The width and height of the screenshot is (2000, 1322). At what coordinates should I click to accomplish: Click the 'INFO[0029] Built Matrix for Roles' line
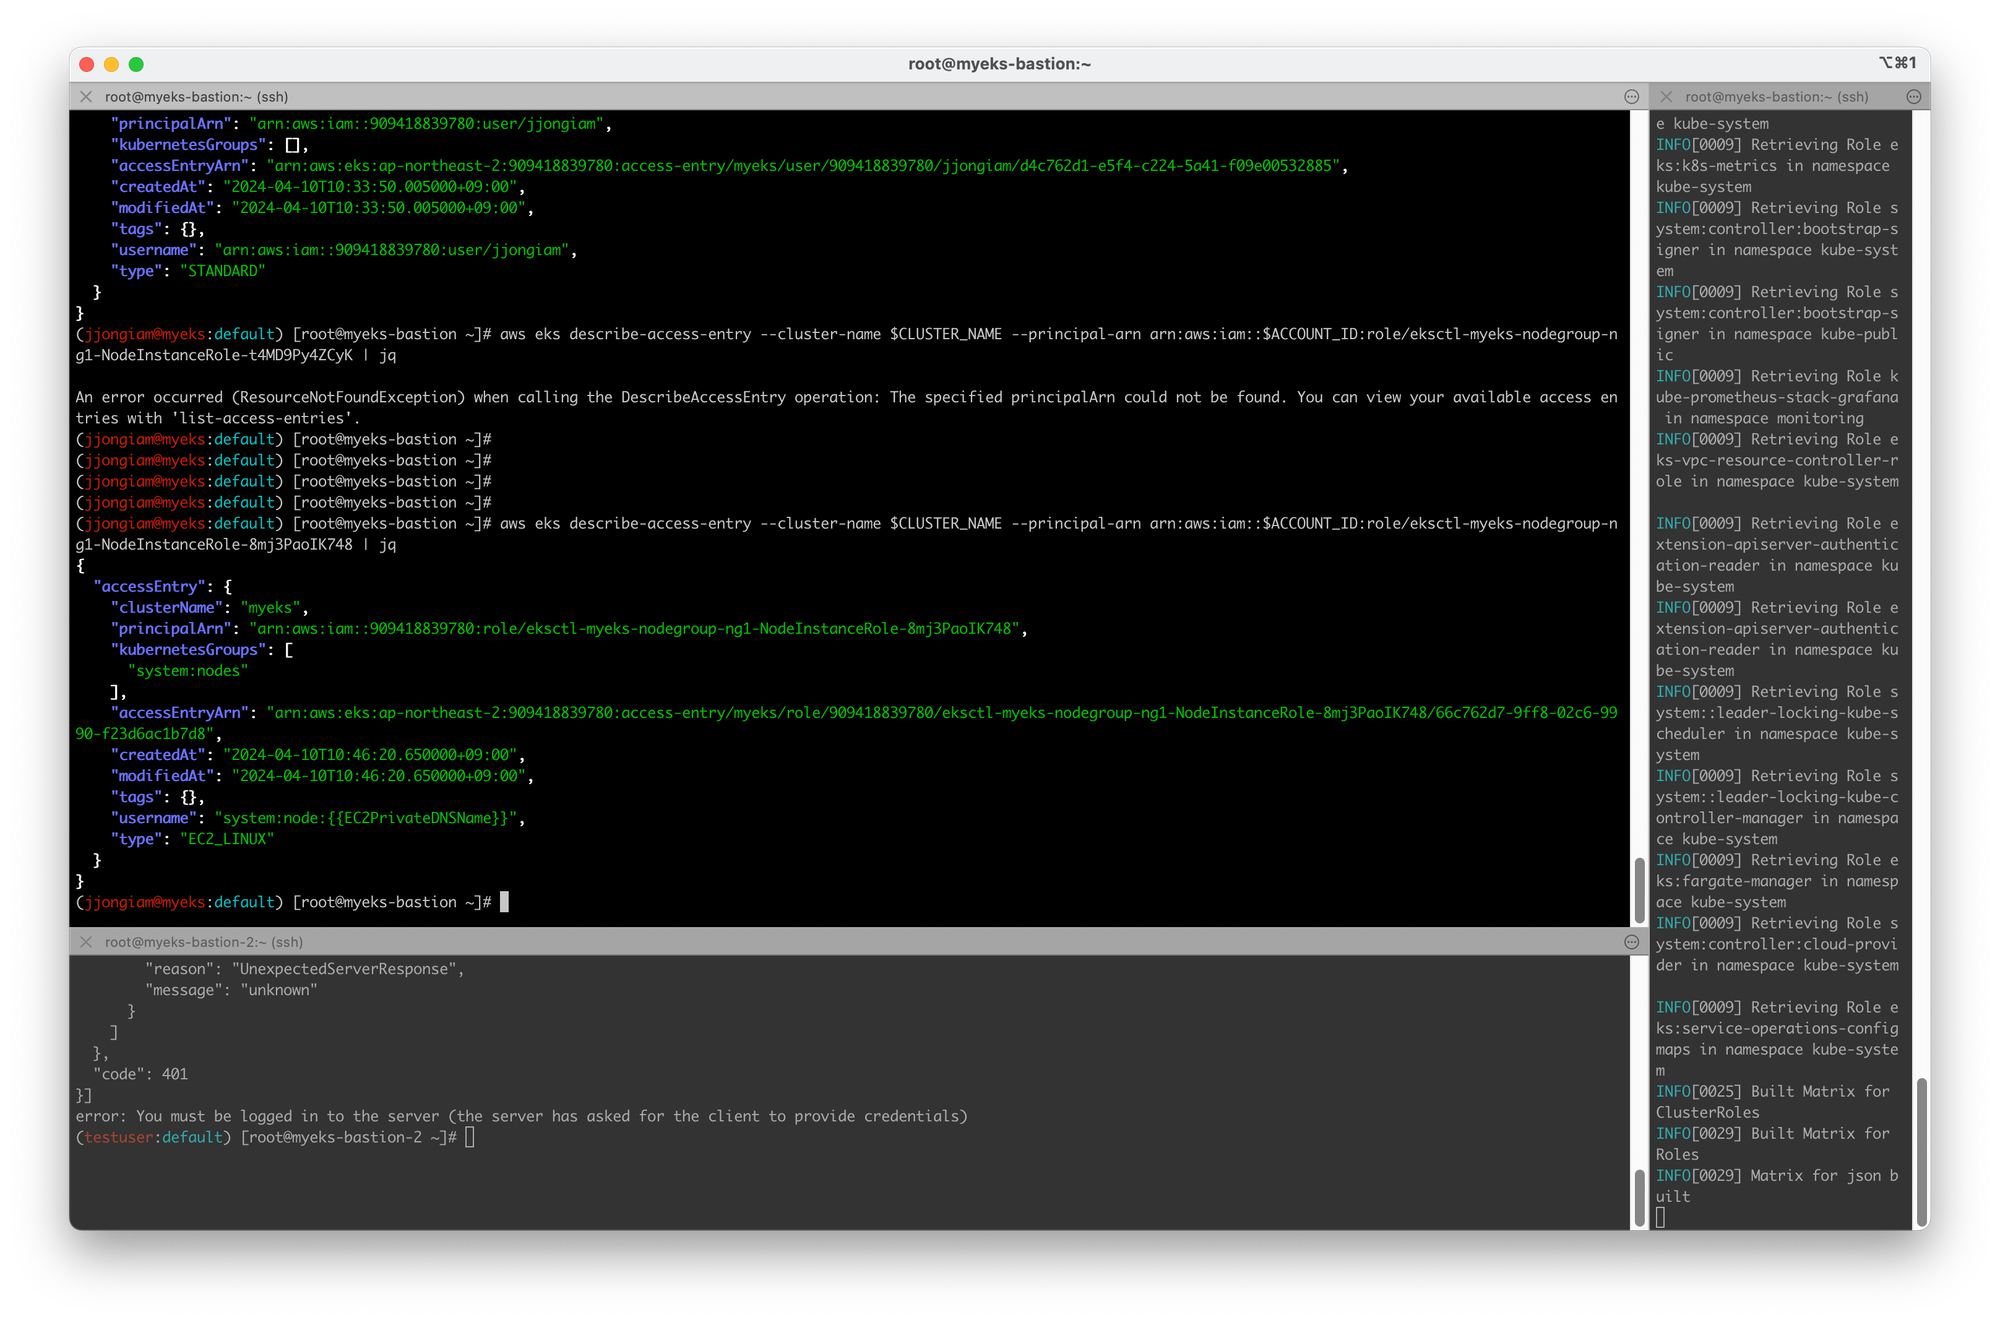[1772, 1144]
